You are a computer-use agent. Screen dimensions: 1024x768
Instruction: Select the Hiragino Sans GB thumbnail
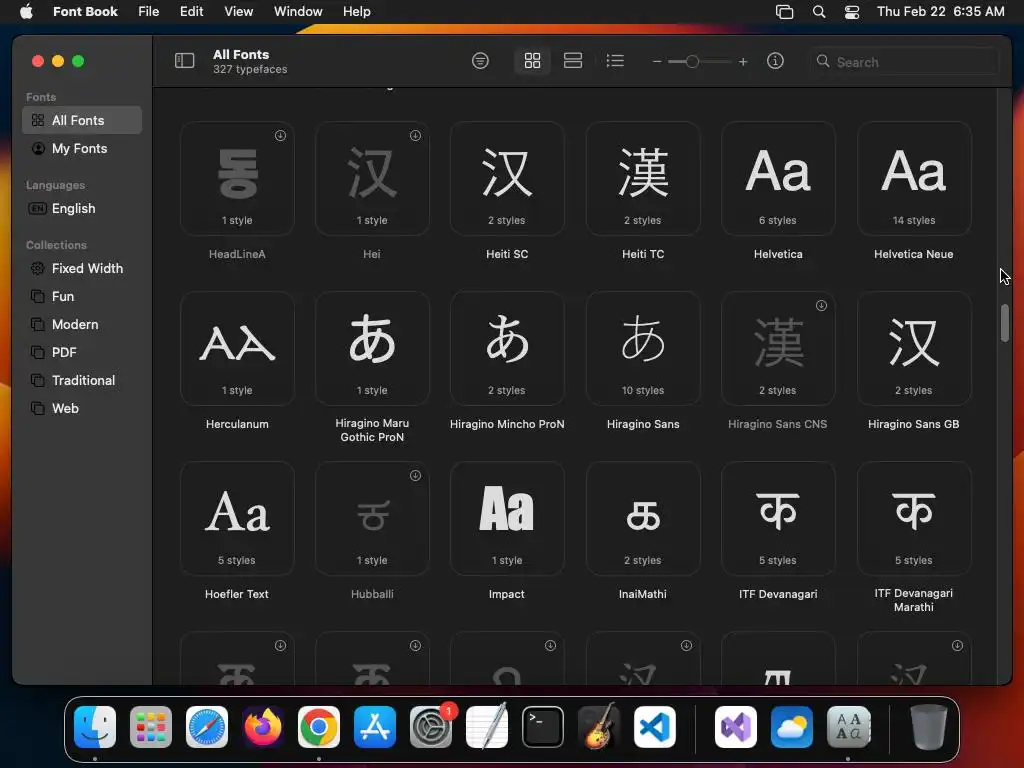914,348
